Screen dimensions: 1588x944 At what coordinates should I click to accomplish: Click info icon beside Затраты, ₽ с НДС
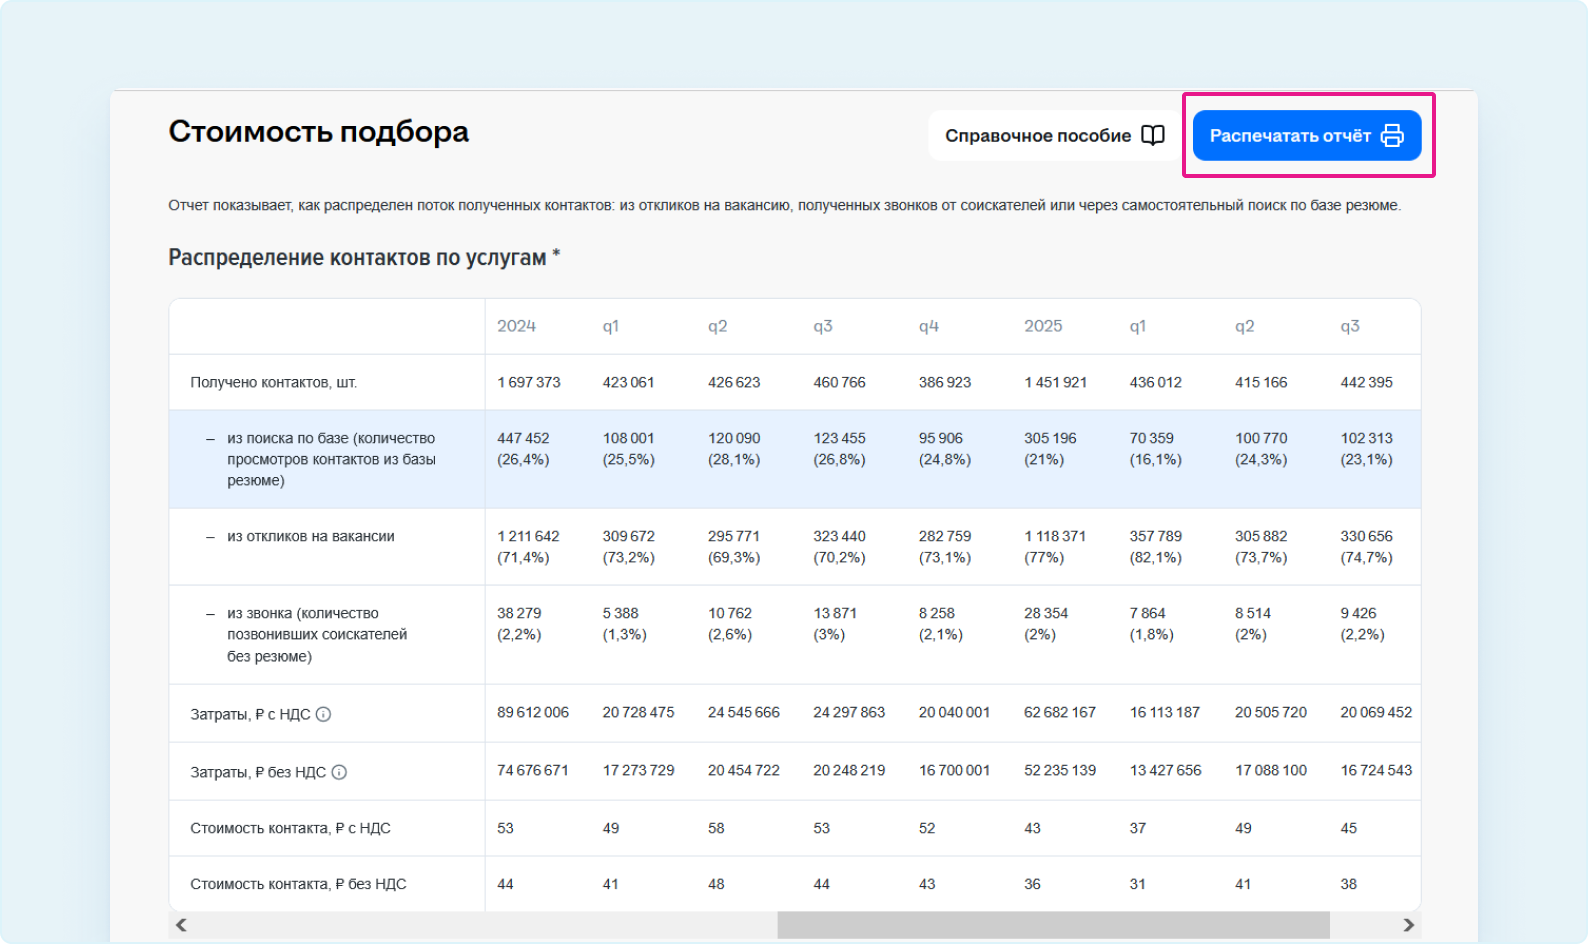(x=323, y=714)
